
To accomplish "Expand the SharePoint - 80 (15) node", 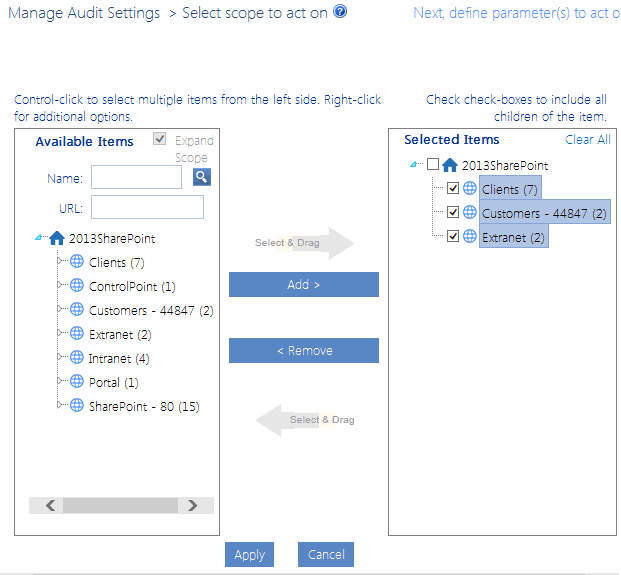I will point(60,406).
